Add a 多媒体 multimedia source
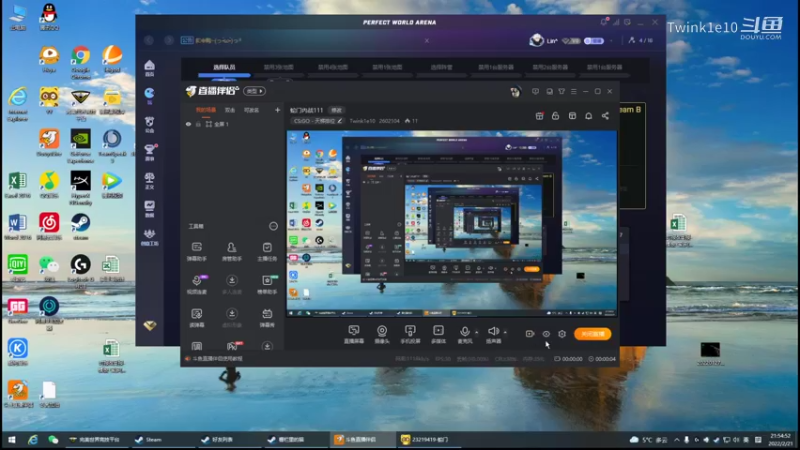 (x=438, y=334)
